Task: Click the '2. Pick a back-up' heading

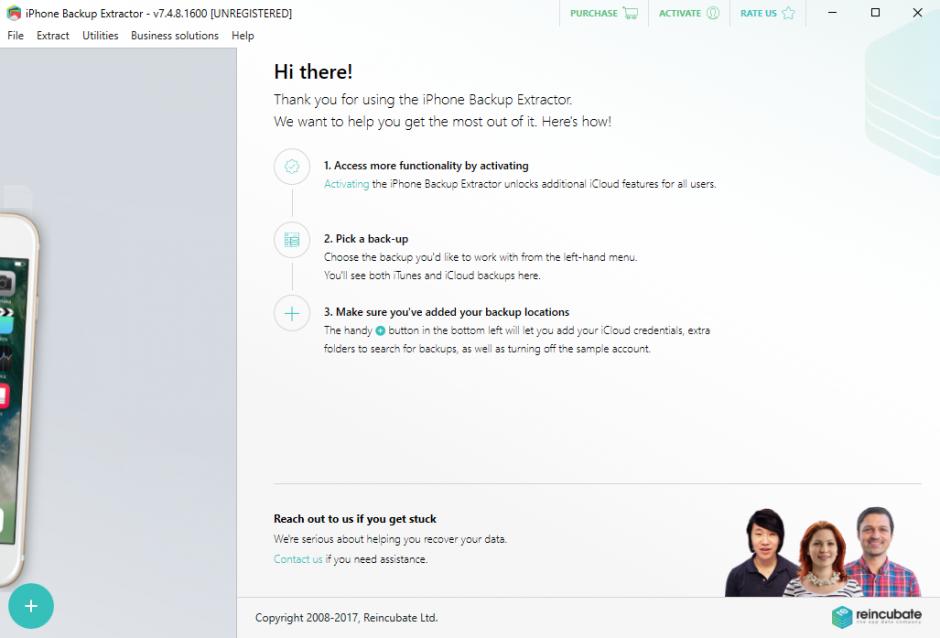Action: [x=366, y=239]
